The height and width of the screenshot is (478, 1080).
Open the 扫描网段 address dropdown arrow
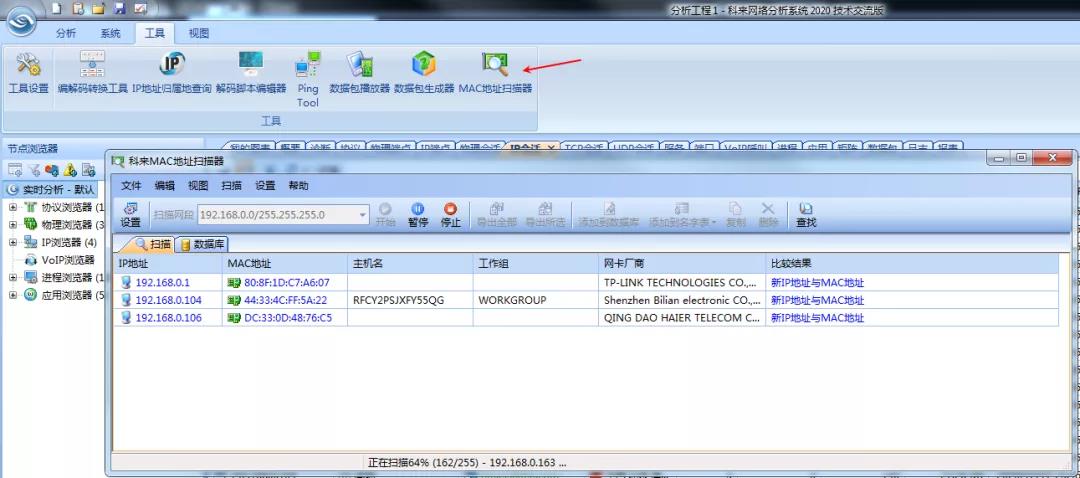click(x=363, y=215)
